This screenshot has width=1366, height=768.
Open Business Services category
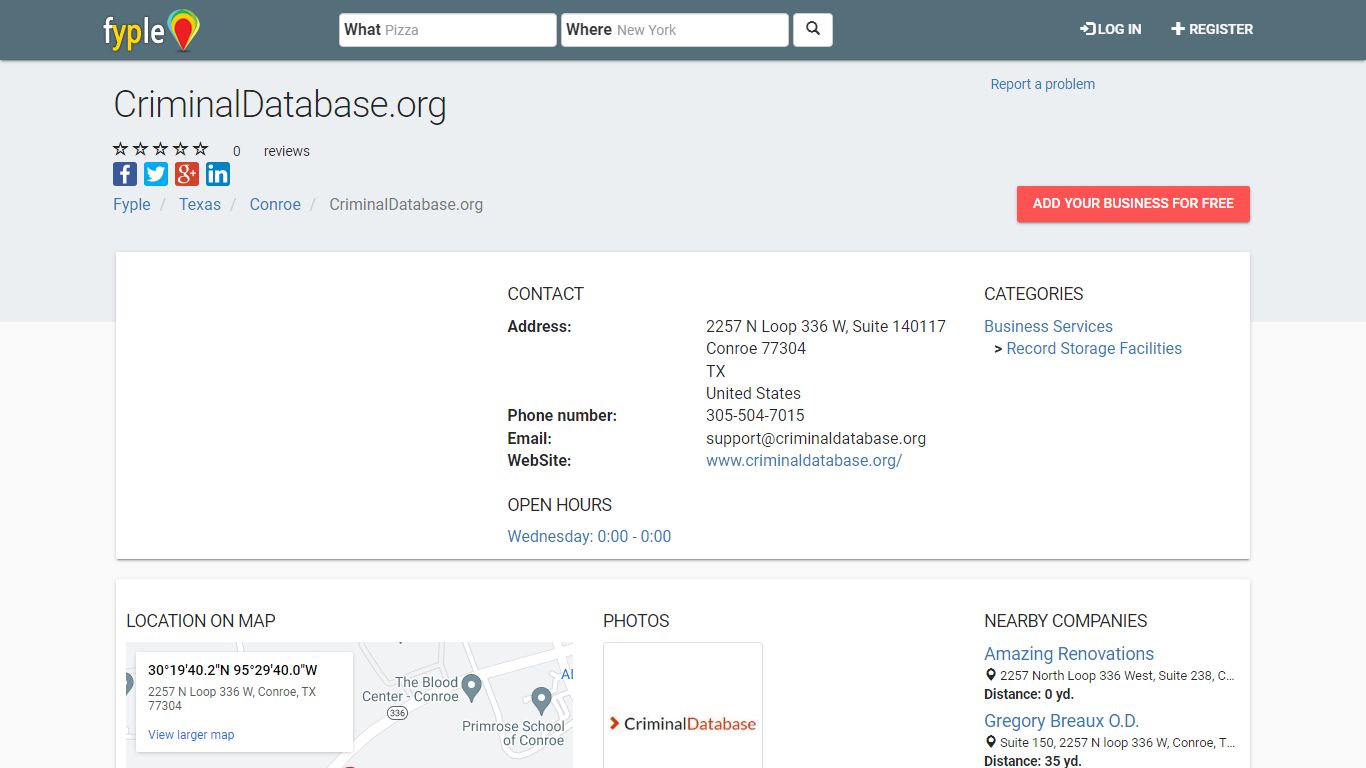point(1048,326)
